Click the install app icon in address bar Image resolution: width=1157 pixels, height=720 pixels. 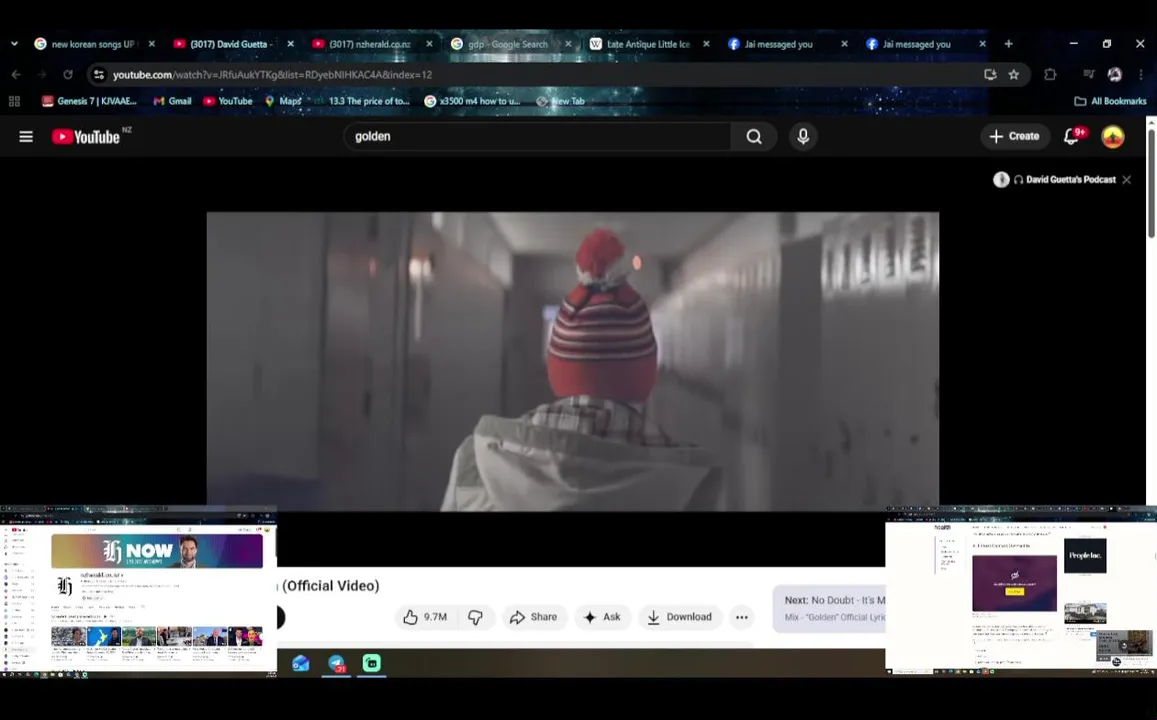pos(990,75)
